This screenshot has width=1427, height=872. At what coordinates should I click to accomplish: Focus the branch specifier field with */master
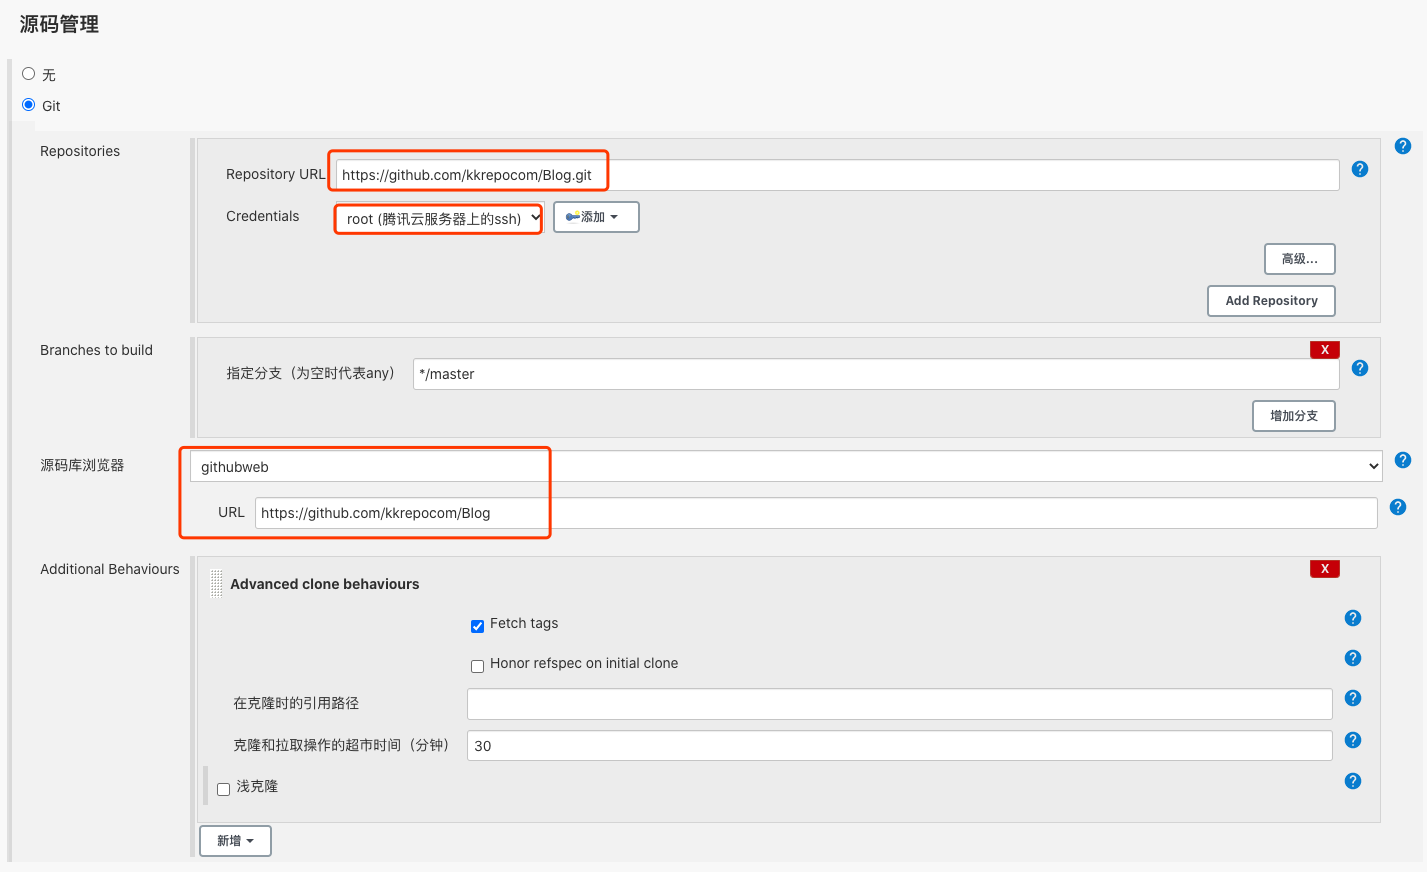point(876,374)
